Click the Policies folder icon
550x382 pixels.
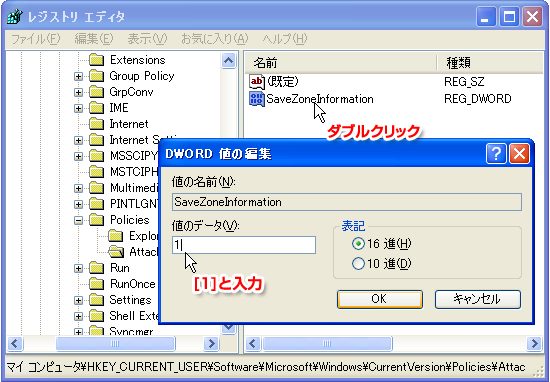coord(96,220)
